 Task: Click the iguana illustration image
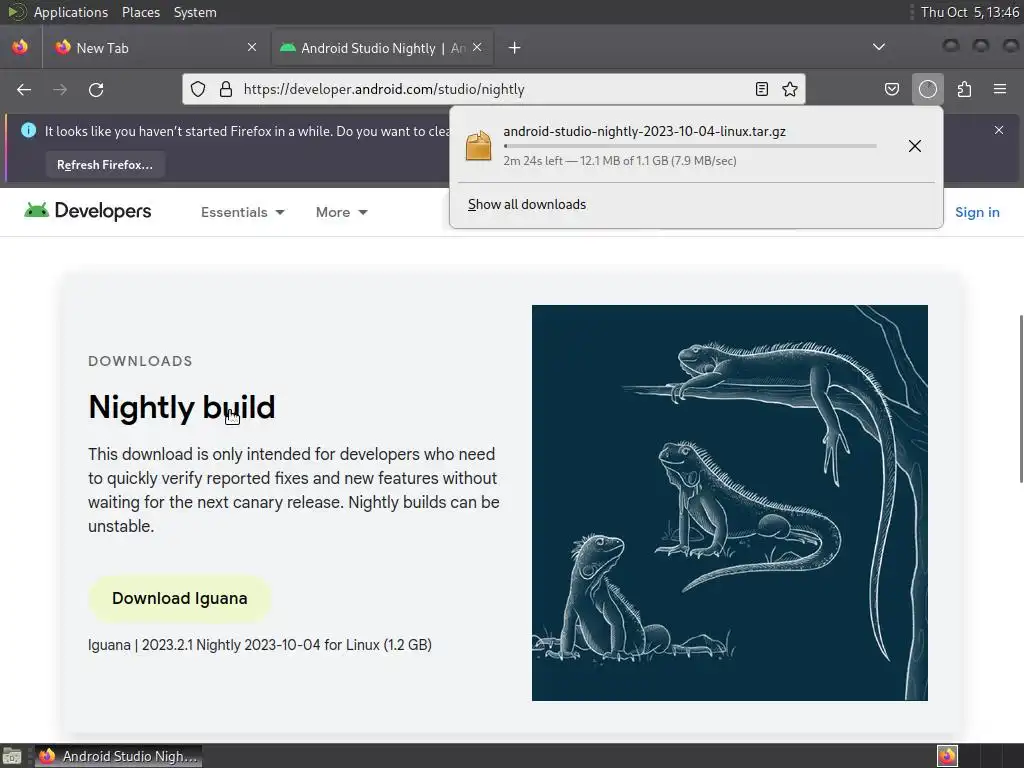tap(729, 503)
